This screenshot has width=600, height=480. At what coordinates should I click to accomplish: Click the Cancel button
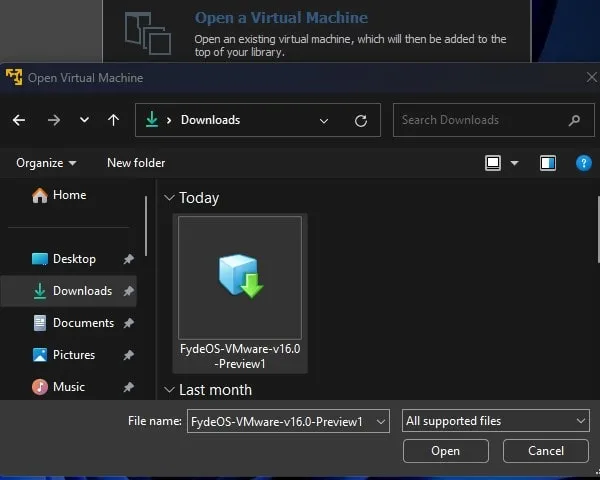coord(546,451)
